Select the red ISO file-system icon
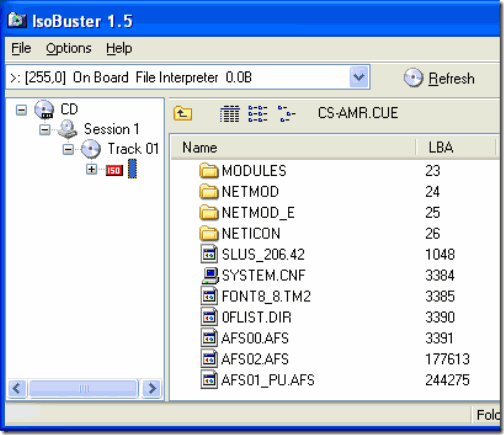The width and height of the screenshot is (504, 435). pos(114,170)
